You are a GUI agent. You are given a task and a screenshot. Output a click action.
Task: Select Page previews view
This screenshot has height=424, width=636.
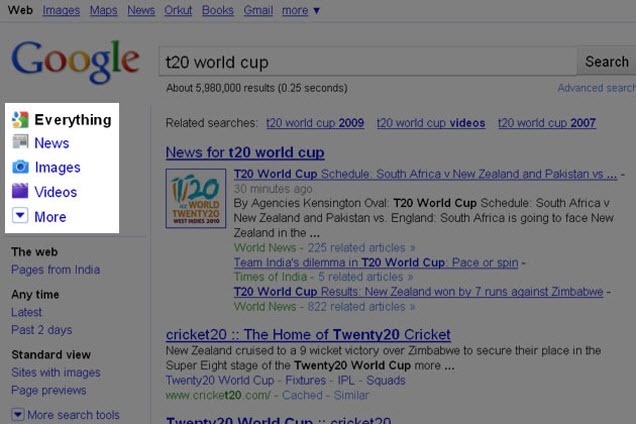49,390
